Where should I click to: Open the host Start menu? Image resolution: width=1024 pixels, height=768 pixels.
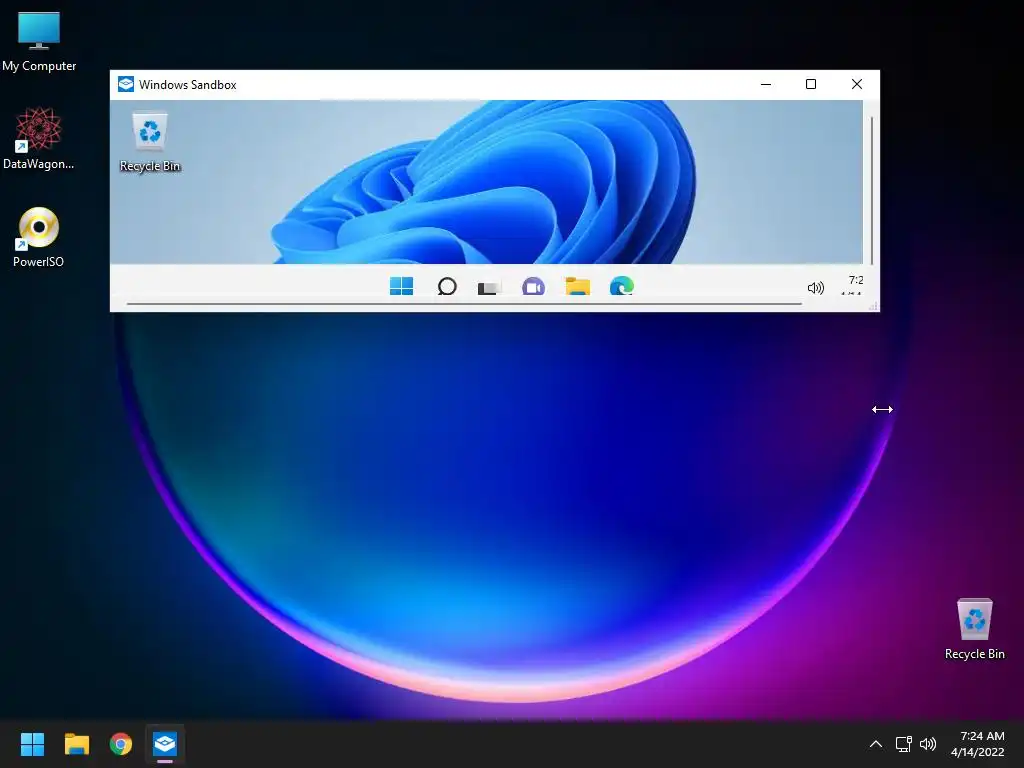(32, 744)
